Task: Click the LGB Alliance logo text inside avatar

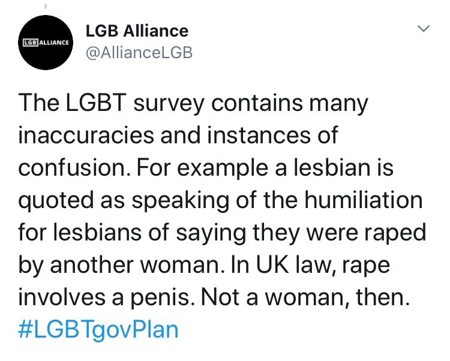Action: pos(46,43)
